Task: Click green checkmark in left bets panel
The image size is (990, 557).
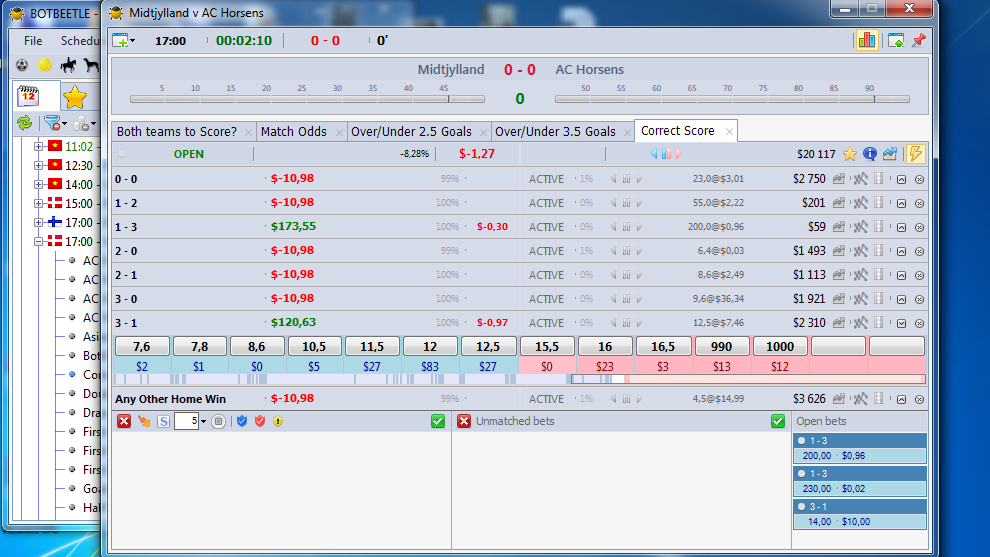Action: pos(438,421)
